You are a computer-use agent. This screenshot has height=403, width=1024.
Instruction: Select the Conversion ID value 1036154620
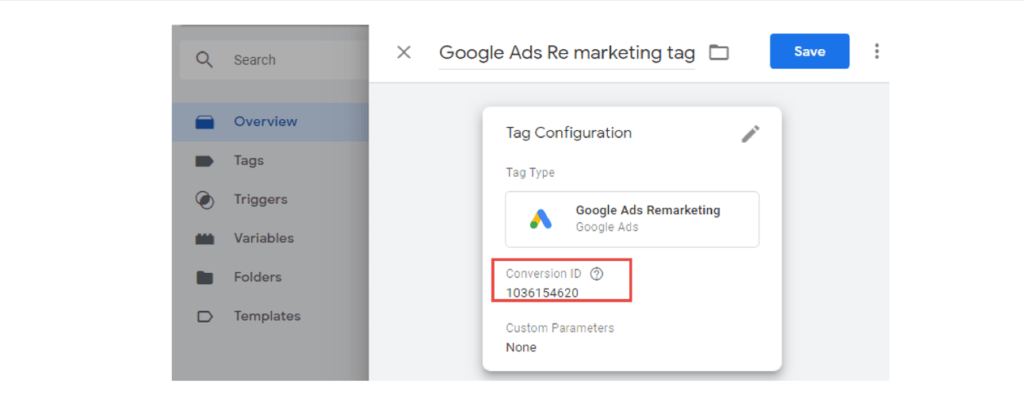tap(542, 293)
